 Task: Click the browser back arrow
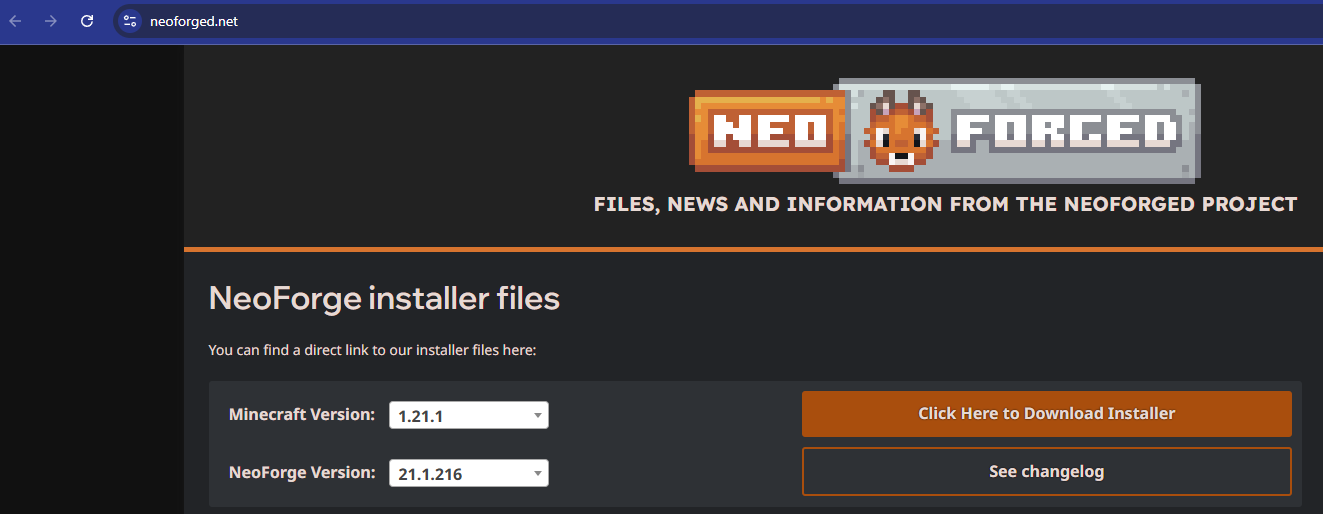pos(16,21)
